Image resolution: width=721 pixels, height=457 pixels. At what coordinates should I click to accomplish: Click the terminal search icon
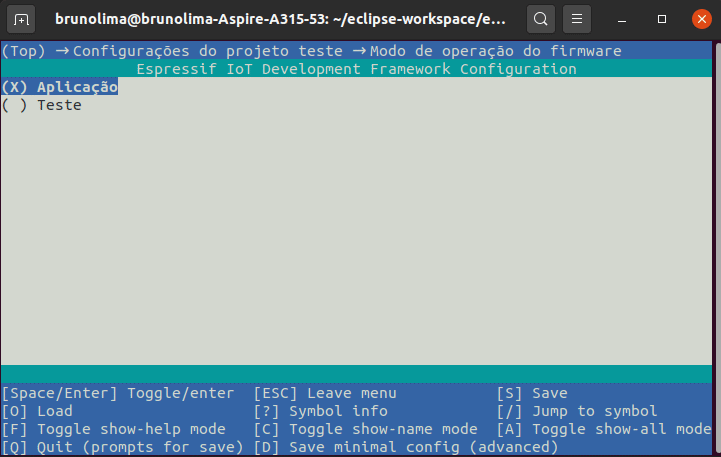[x=540, y=19]
